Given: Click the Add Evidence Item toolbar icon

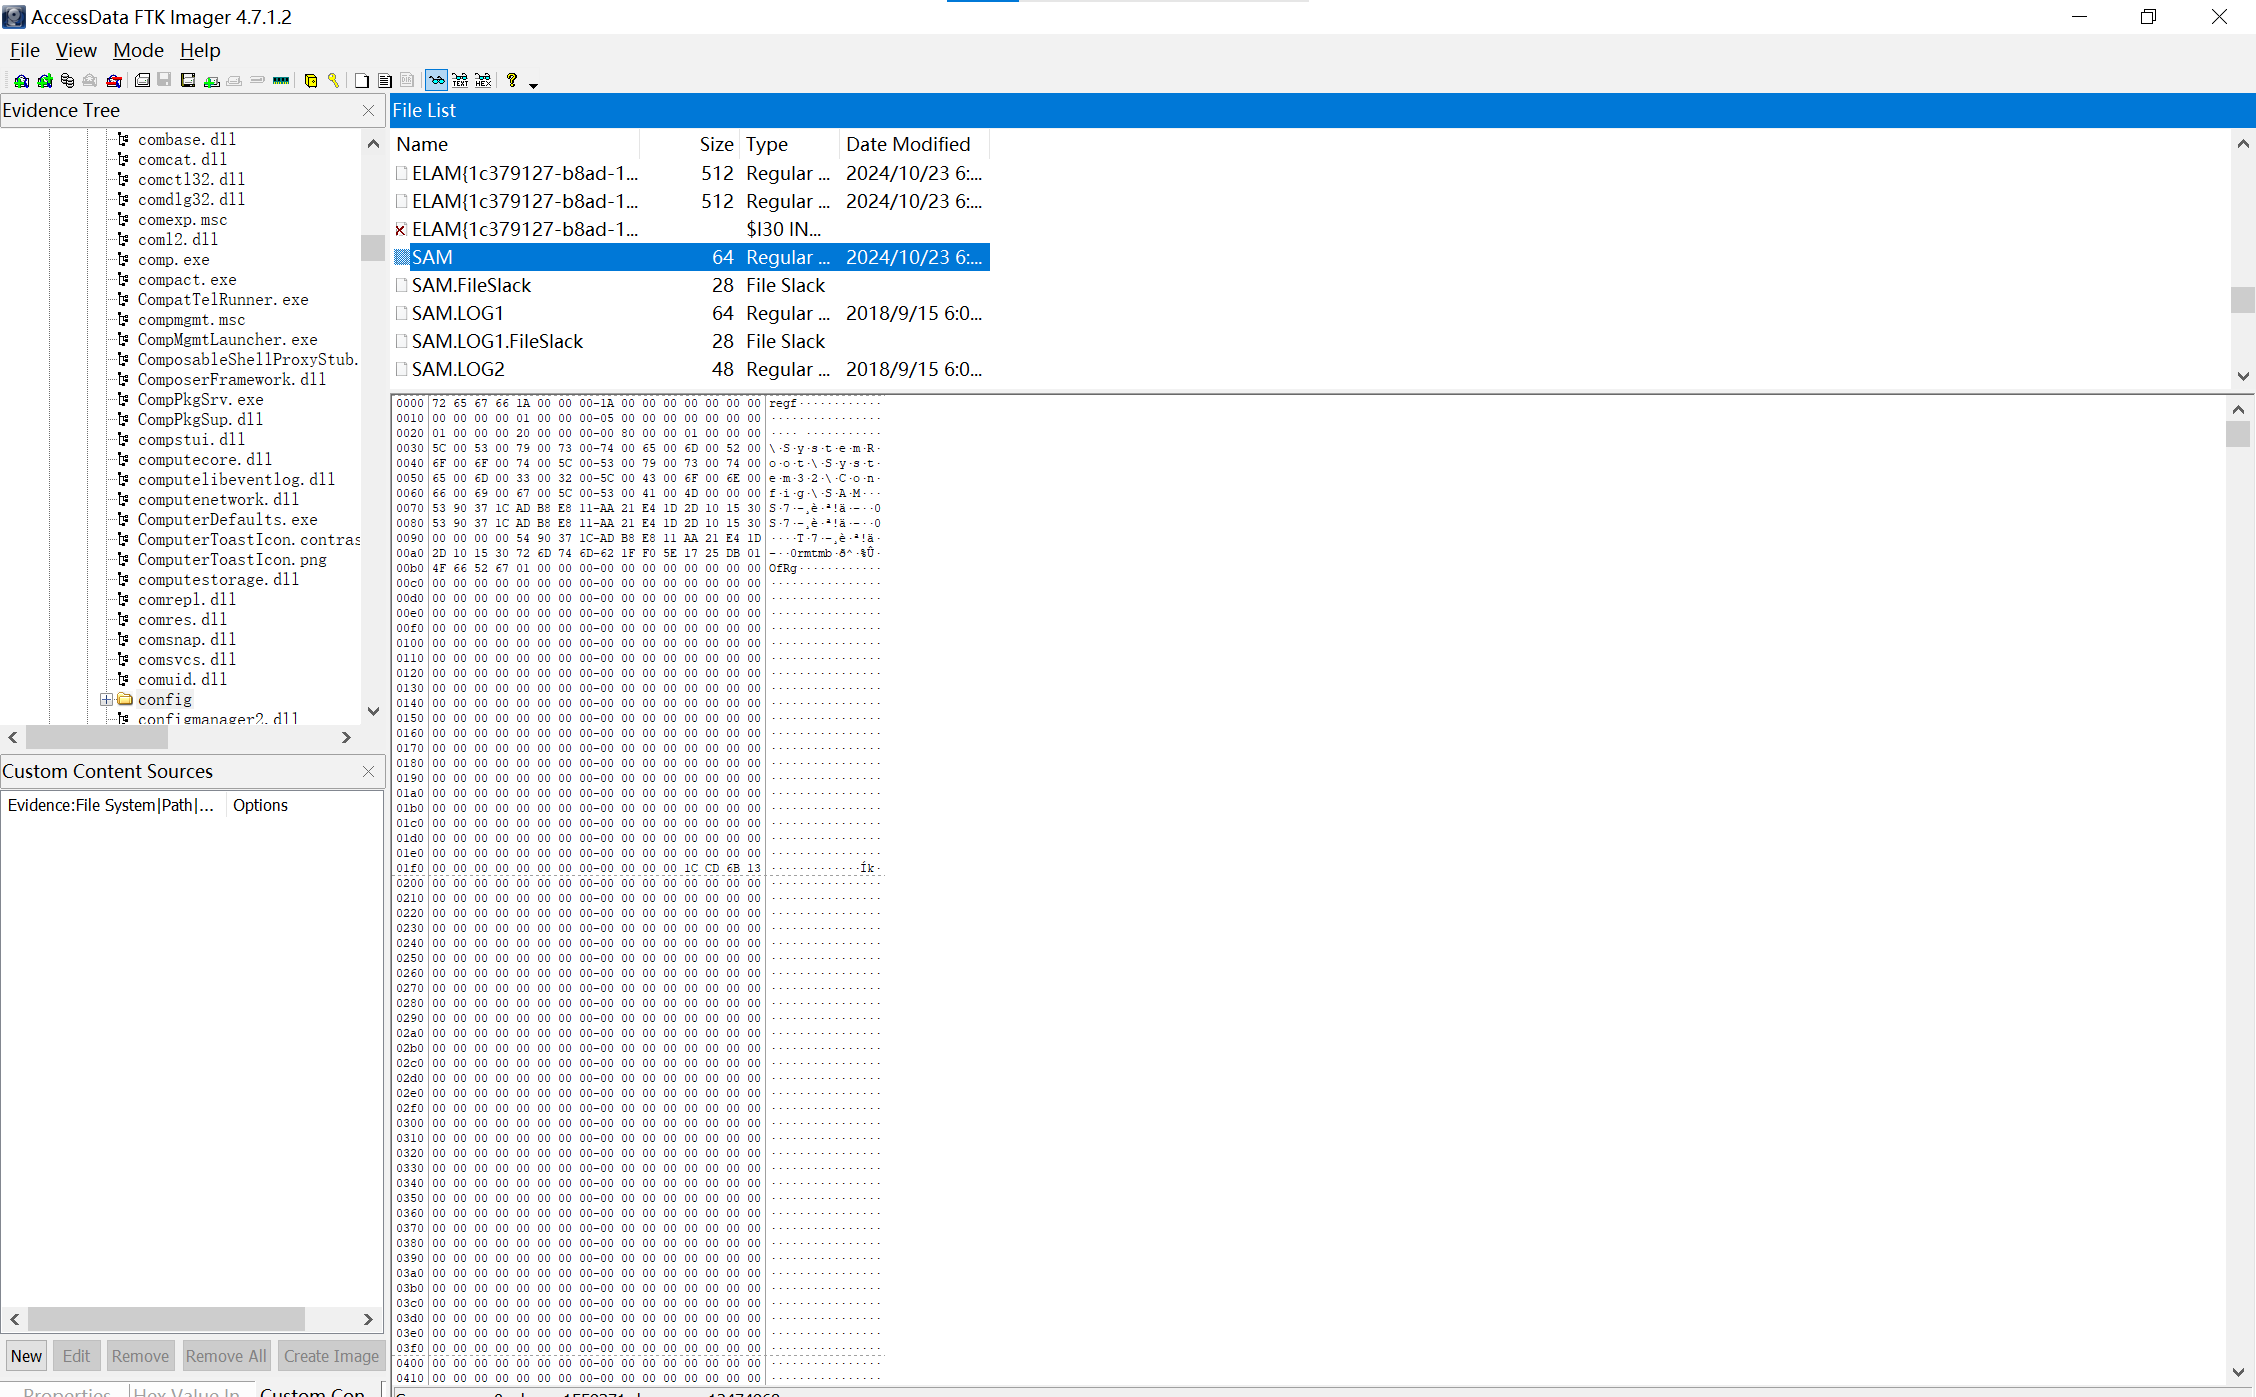Looking at the screenshot, I should 21,80.
